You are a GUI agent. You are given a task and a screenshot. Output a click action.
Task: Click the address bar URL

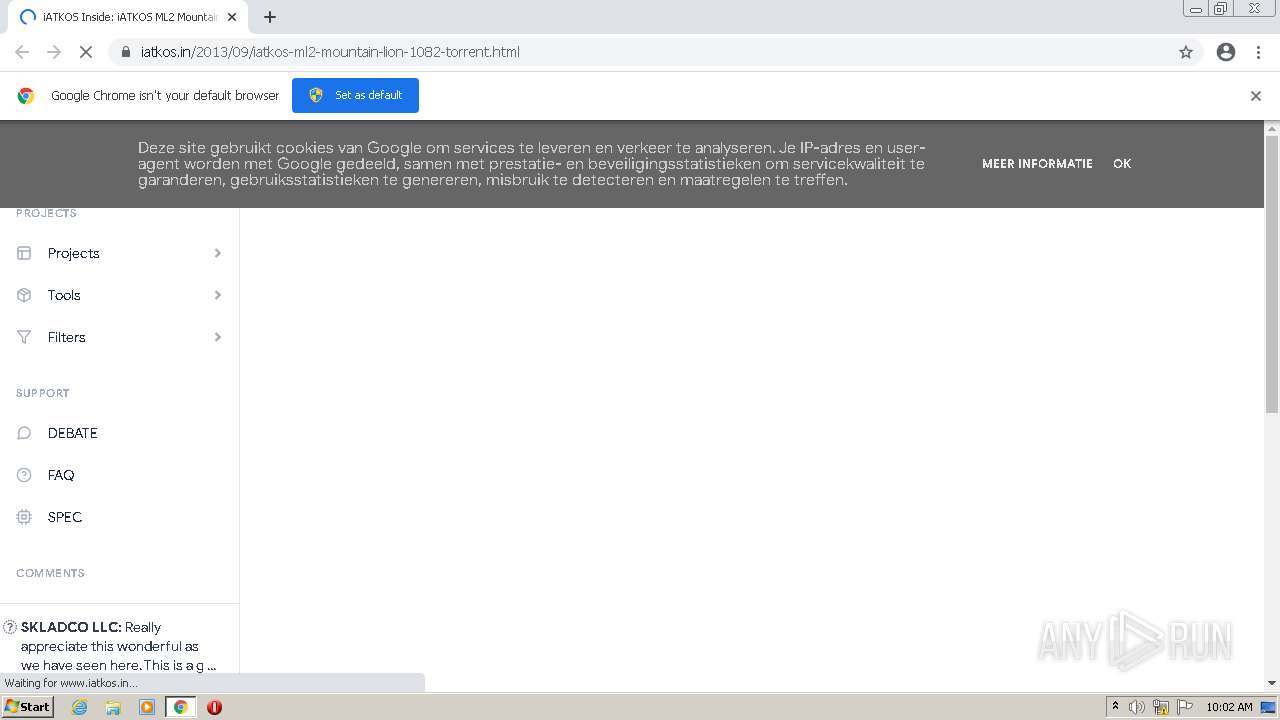330,52
